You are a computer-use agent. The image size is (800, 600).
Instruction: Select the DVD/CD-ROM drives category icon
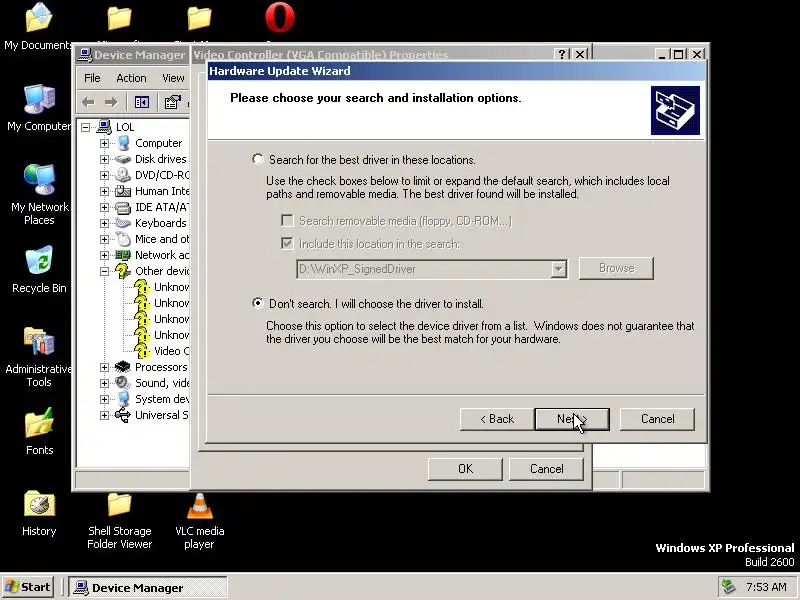click(x=122, y=175)
